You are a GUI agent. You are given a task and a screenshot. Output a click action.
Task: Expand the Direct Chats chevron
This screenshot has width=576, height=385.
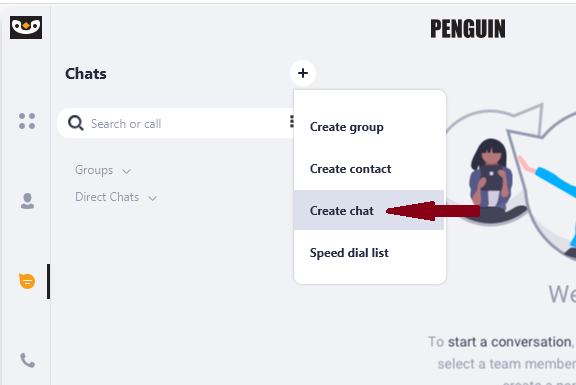(152, 198)
